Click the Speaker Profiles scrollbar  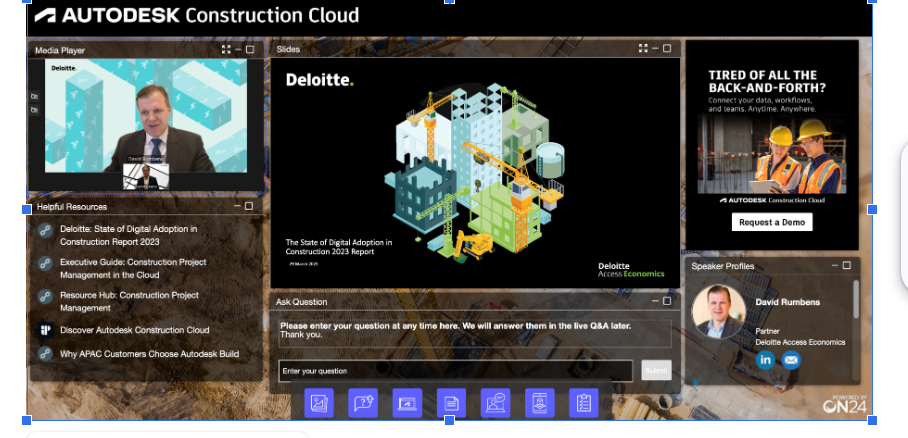pos(856,298)
